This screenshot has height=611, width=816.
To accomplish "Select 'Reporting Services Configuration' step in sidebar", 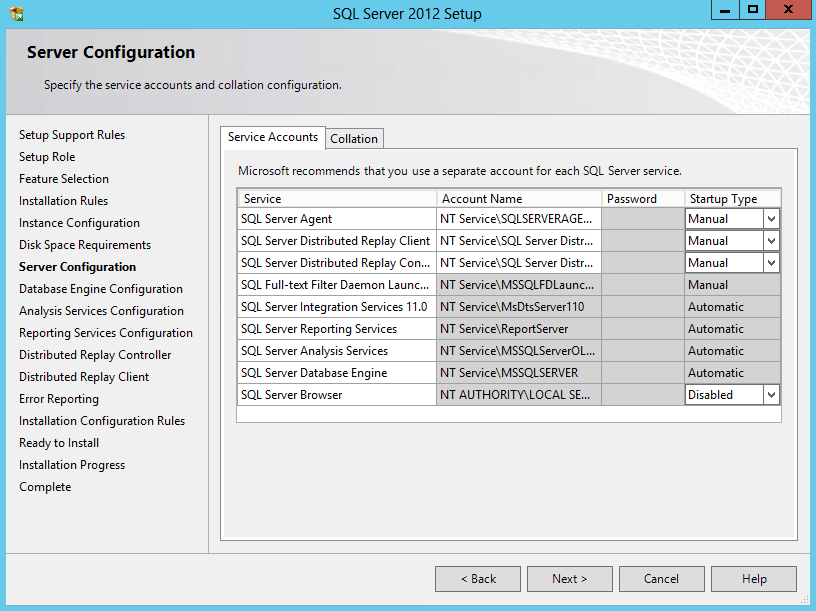I will [x=106, y=333].
